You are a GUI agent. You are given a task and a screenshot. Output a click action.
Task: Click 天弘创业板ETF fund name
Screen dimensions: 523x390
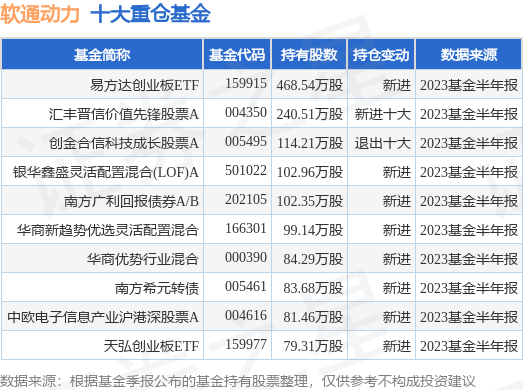[x=151, y=346]
